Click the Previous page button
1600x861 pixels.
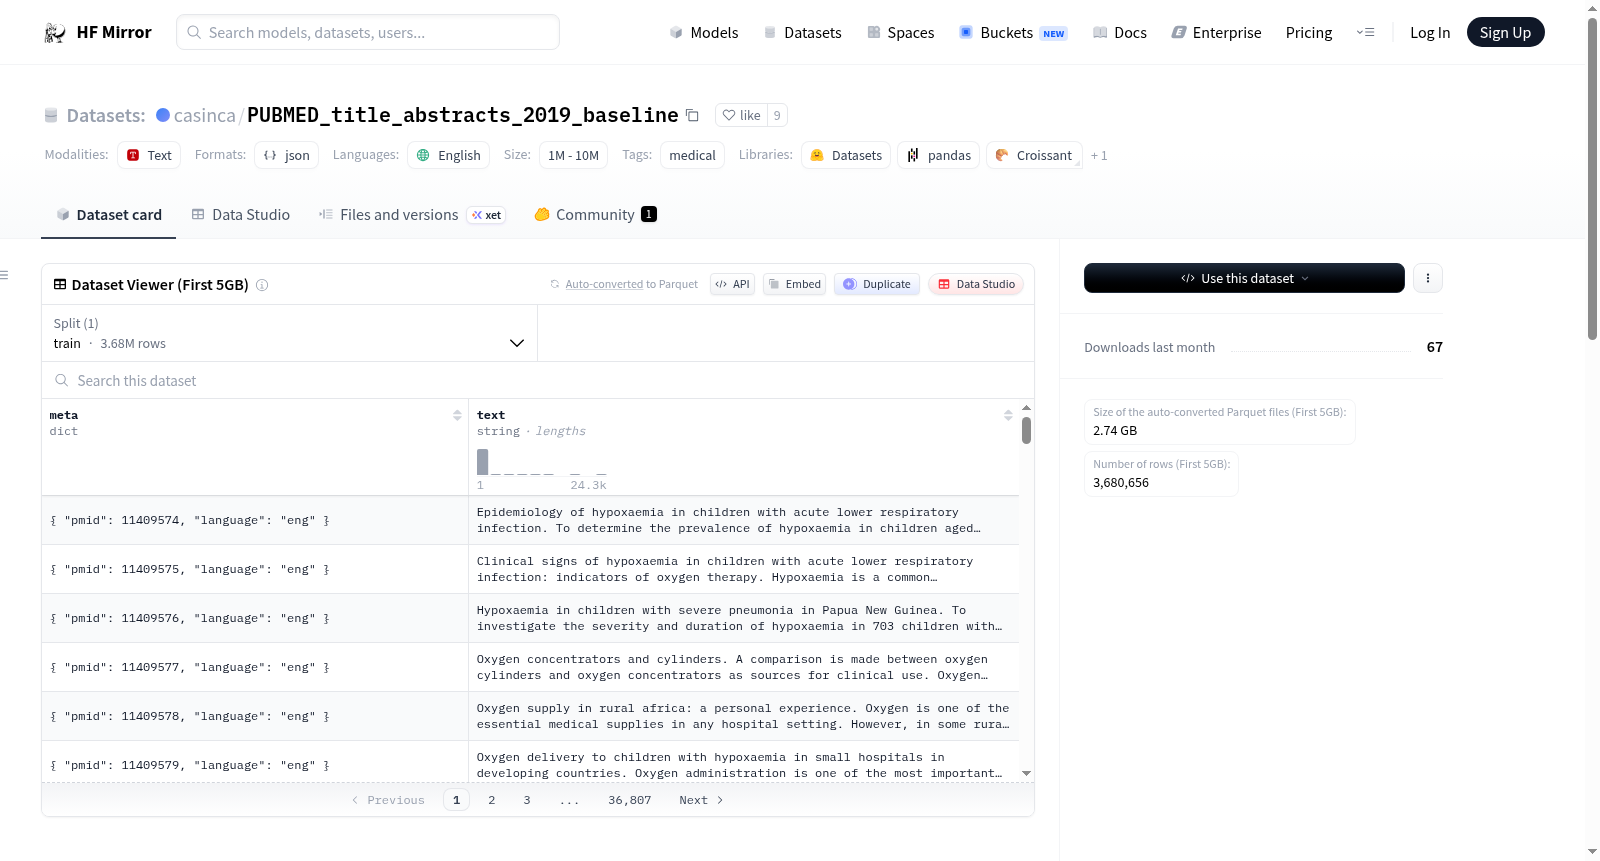click(388, 800)
